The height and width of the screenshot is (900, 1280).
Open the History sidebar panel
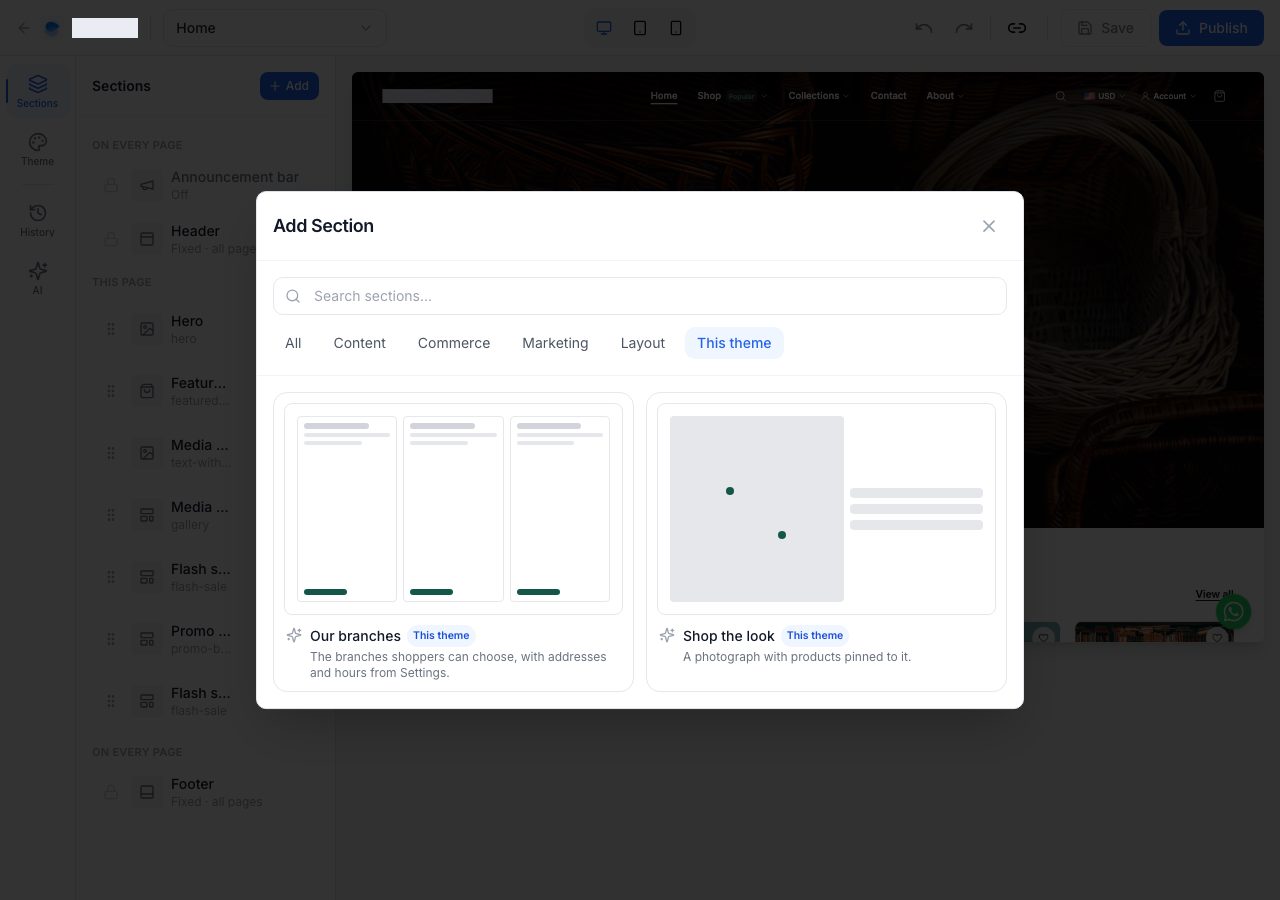pyautogui.click(x=38, y=220)
